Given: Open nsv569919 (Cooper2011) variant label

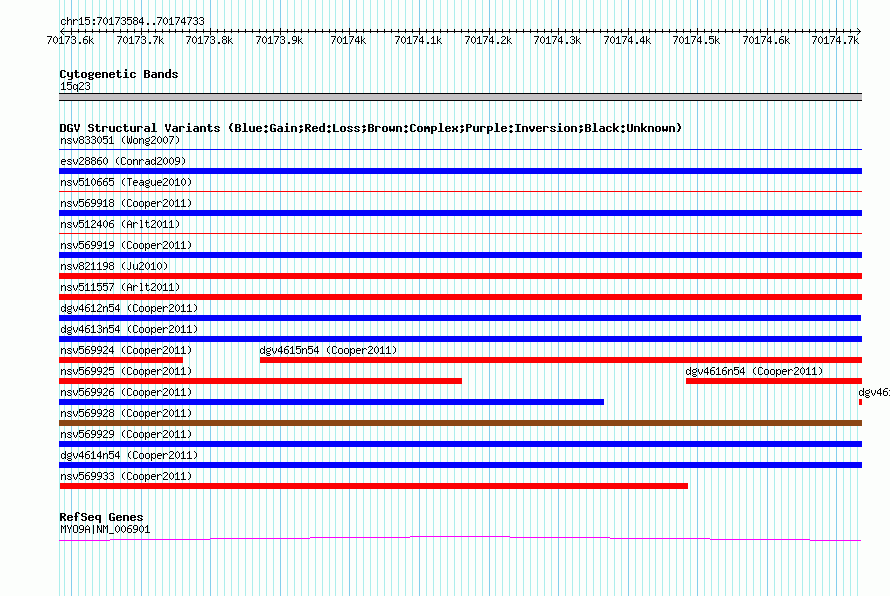Looking at the screenshot, I should click(126, 245).
